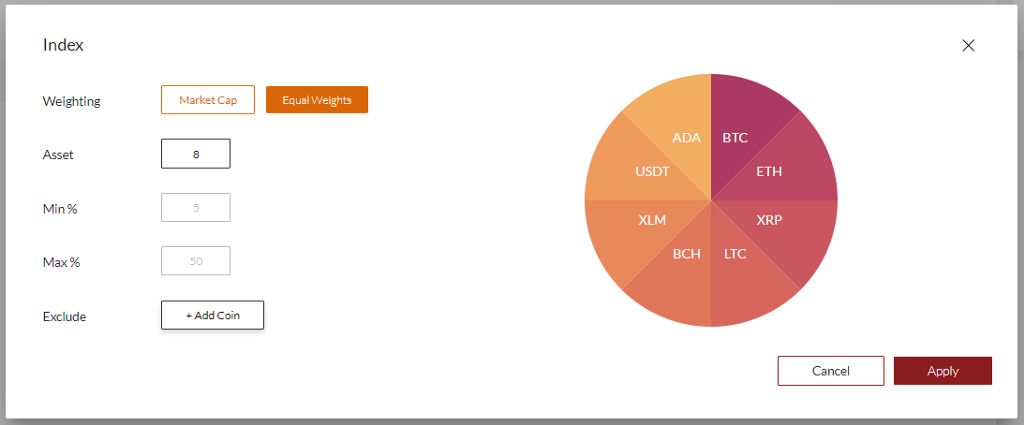Screen dimensions: 1024x425
Task: Click the Index dialog title
Action: coord(63,45)
